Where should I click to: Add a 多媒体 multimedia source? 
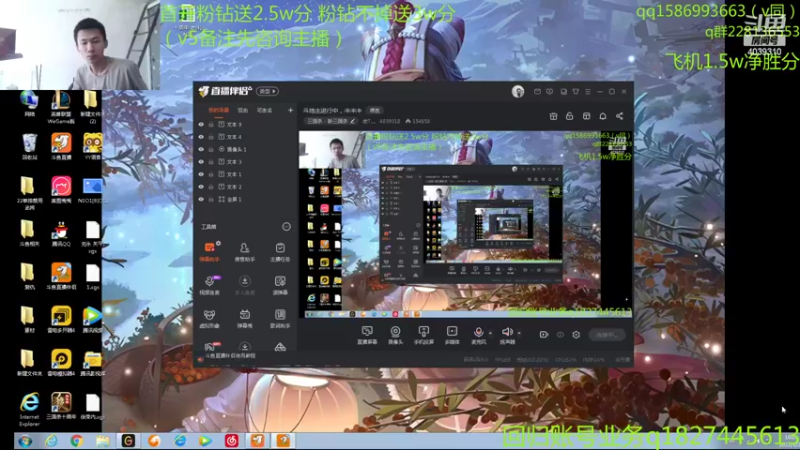click(452, 335)
